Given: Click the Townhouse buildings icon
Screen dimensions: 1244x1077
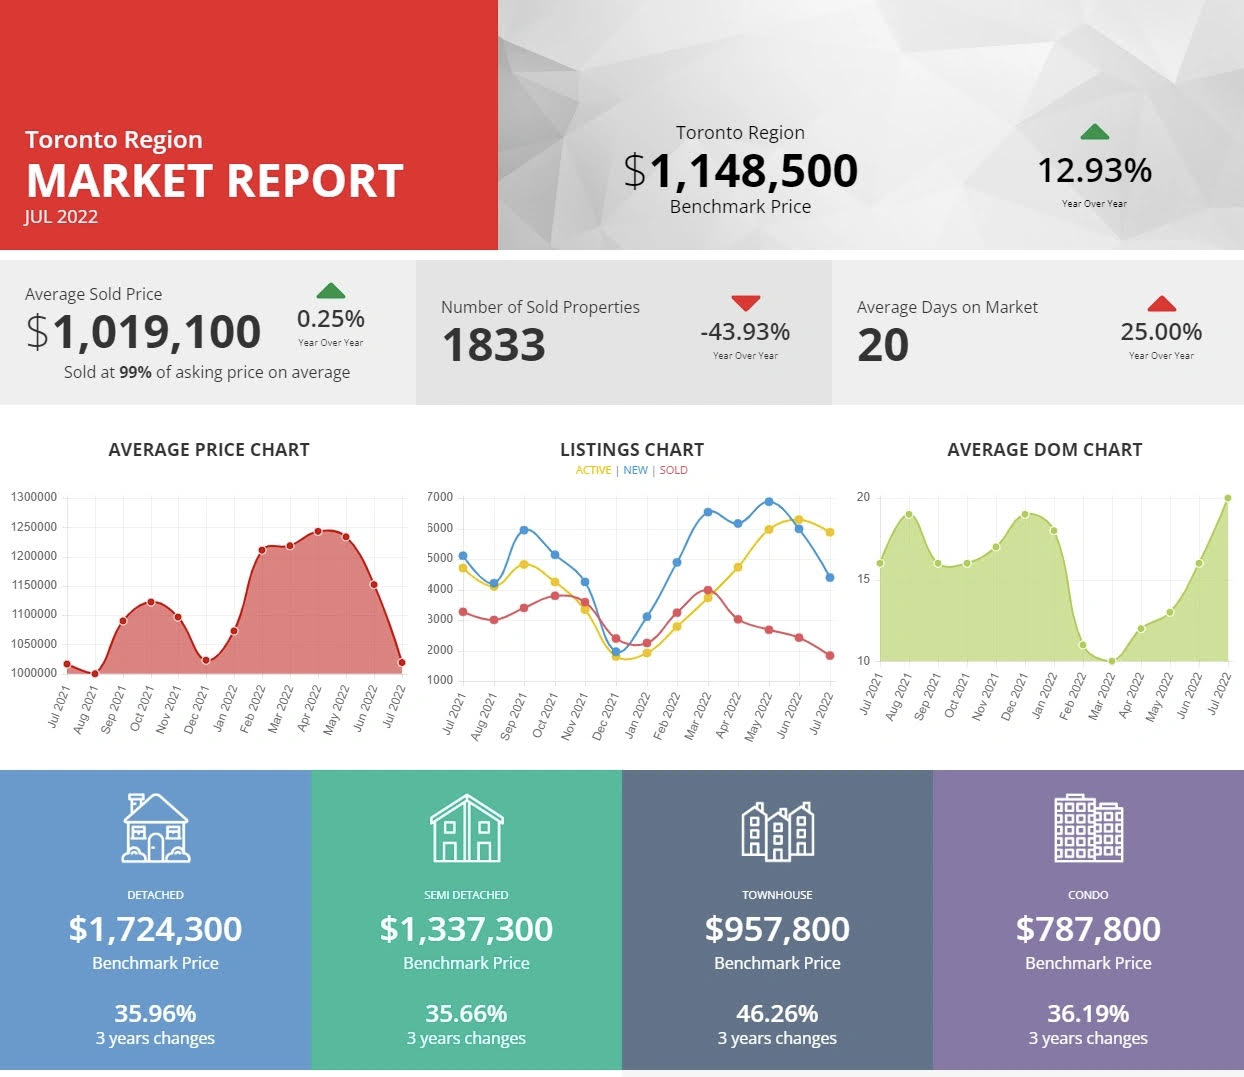Looking at the screenshot, I should coord(777,830).
